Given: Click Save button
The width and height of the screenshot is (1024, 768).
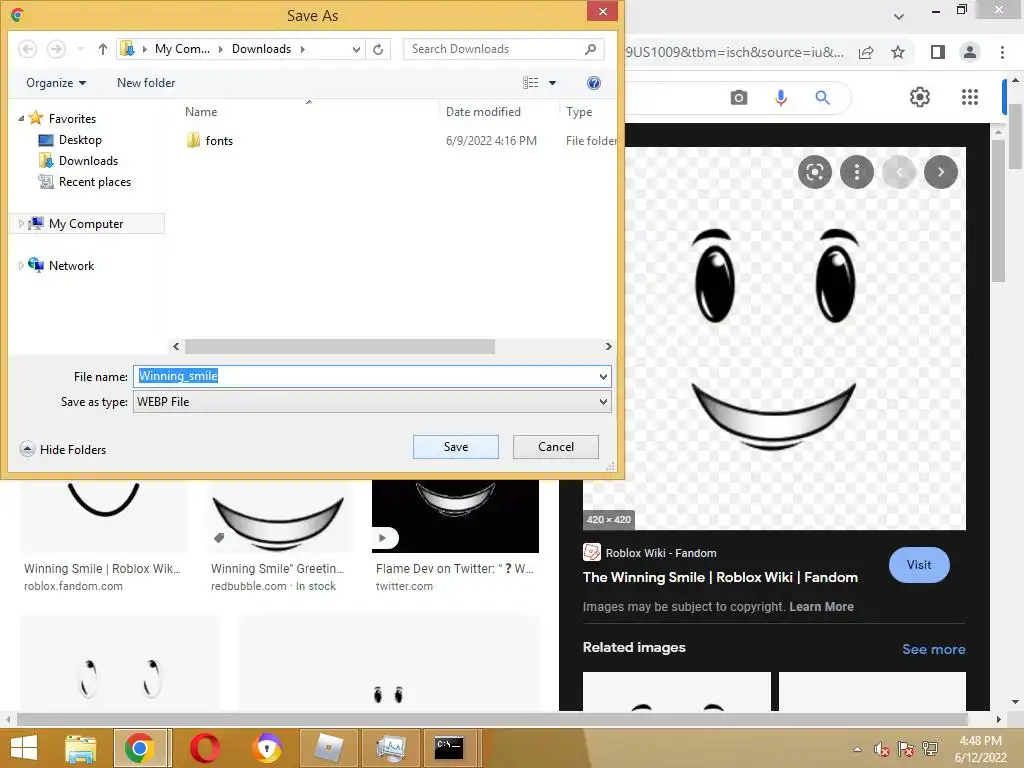Looking at the screenshot, I should tap(456, 447).
